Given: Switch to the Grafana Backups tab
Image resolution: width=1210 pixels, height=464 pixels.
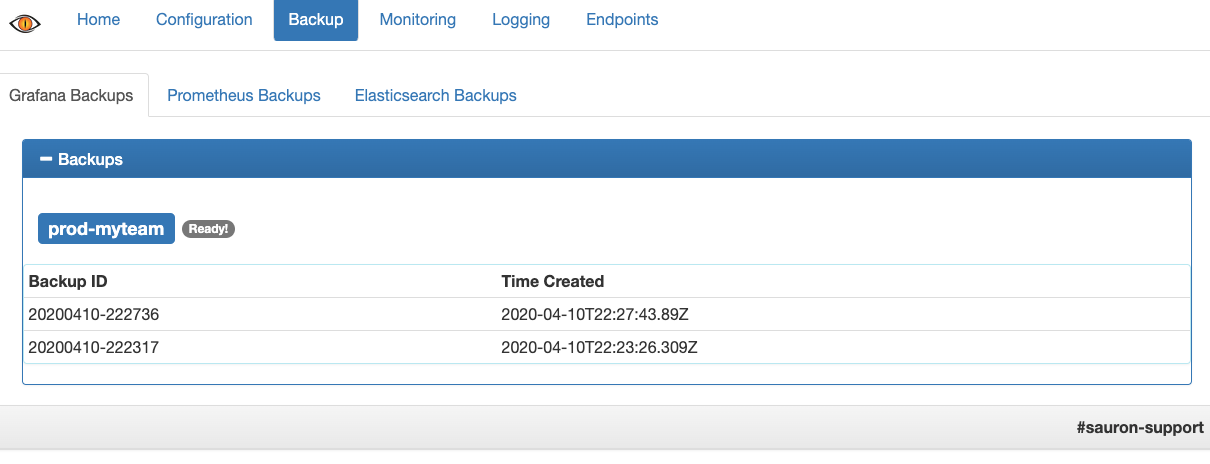Looking at the screenshot, I should [x=71, y=96].
